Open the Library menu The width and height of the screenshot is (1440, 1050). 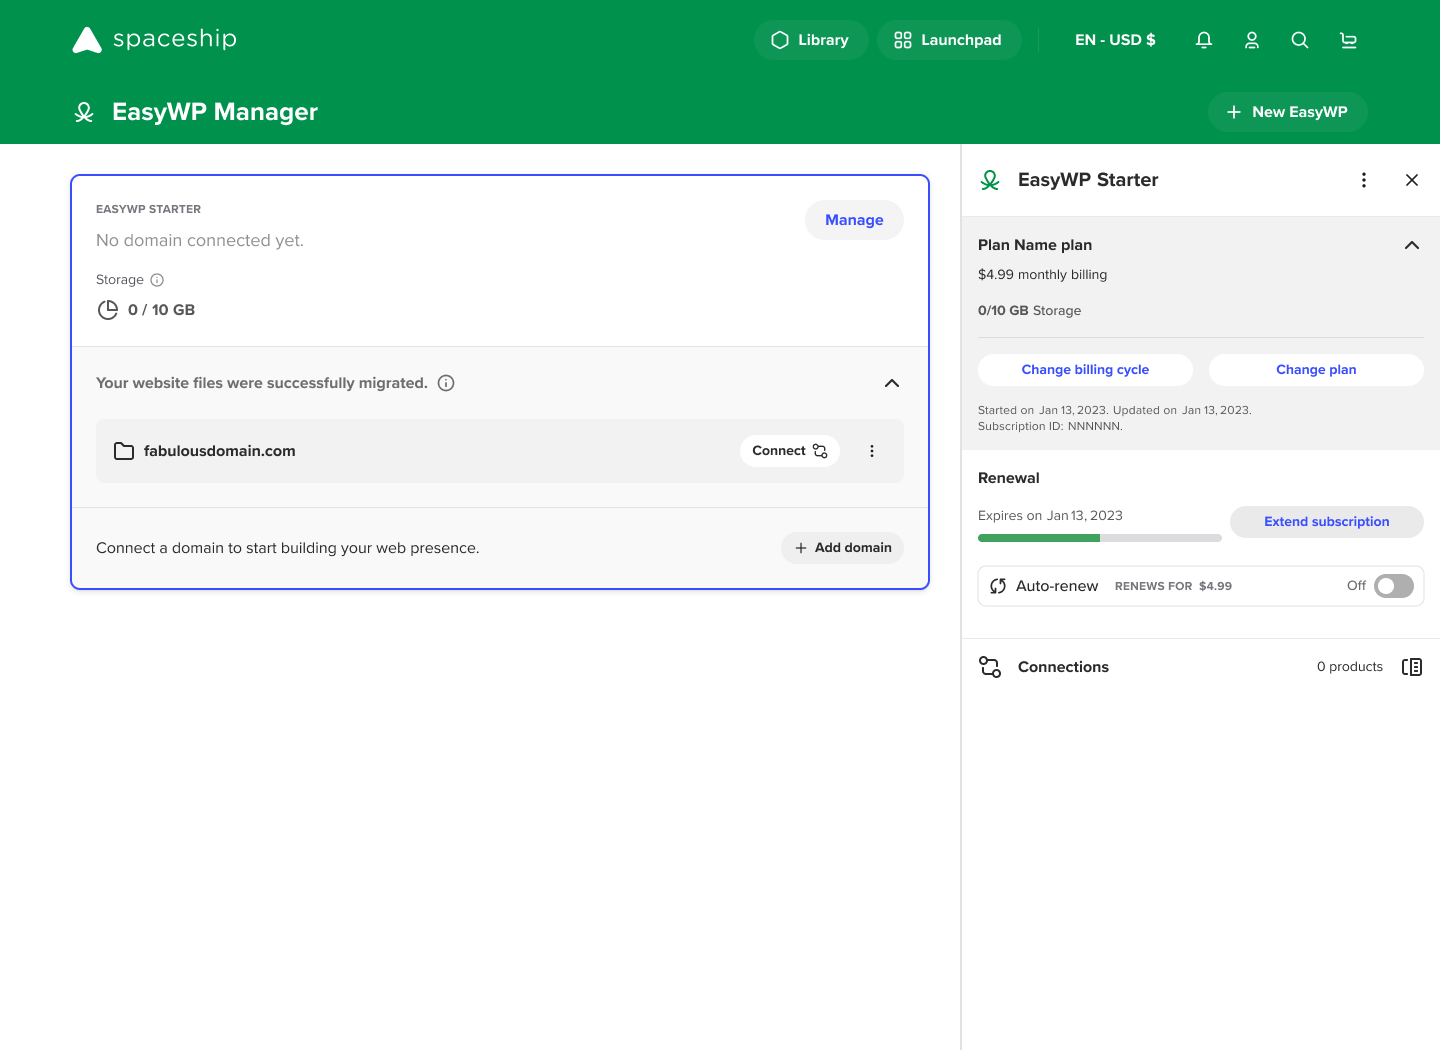pyautogui.click(x=810, y=40)
